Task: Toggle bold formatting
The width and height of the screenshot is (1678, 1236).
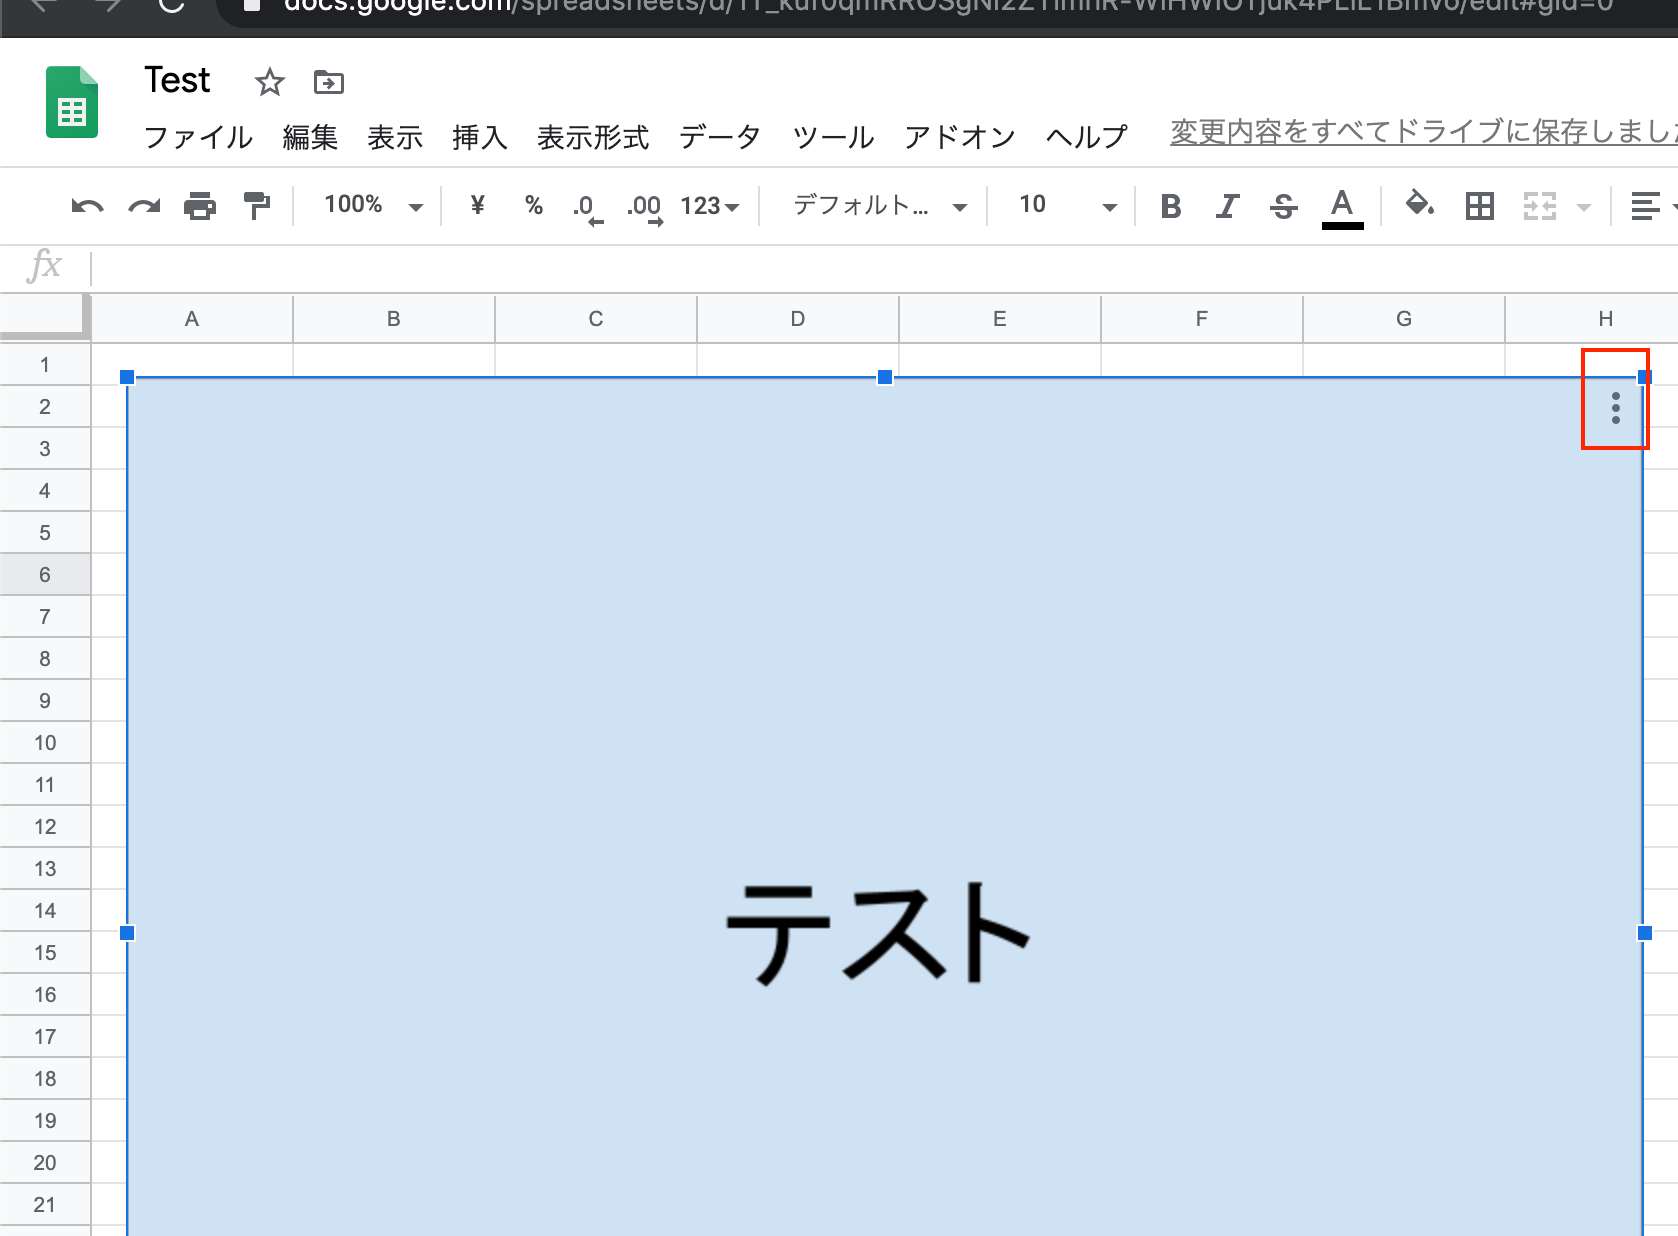Action: 1171,206
